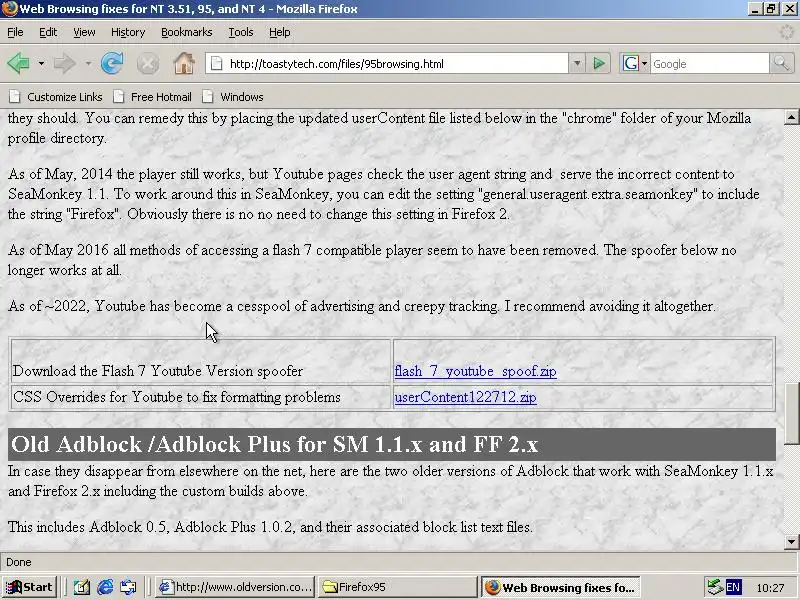Screen dimensions: 800x600
Task: Click the Stop loading button
Action: coord(147,64)
